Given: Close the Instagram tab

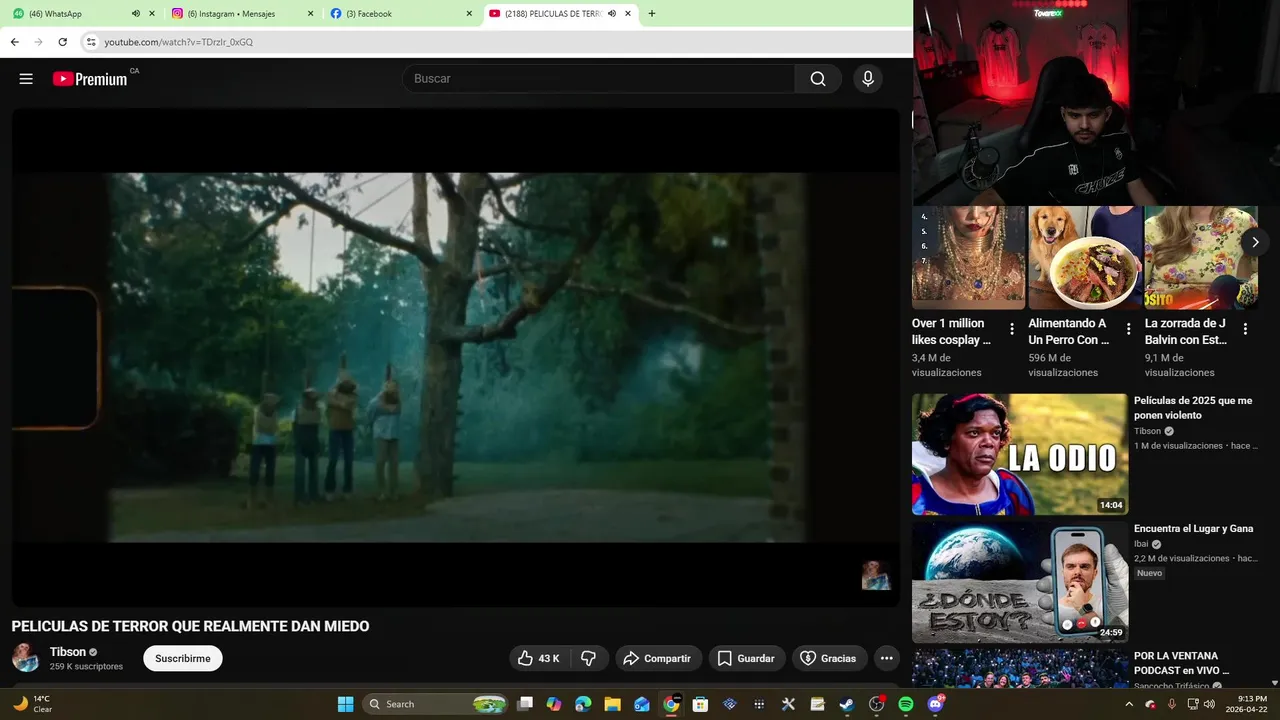Looking at the screenshot, I should pyautogui.click(x=310, y=14).
